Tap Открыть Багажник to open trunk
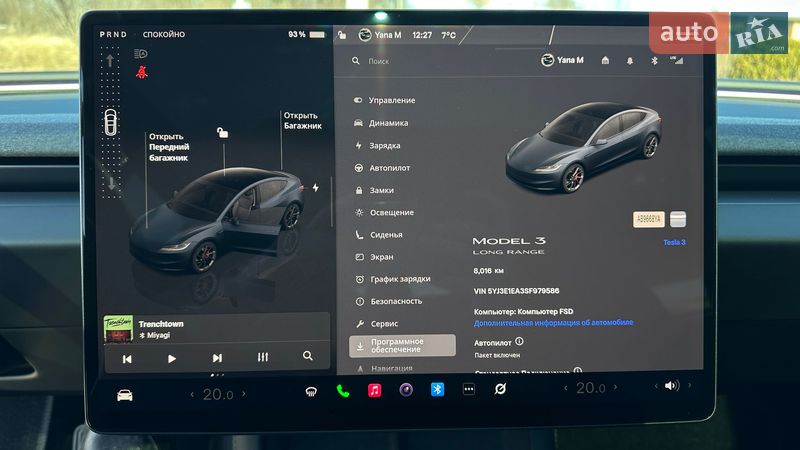The height and width of the screenshot is (450, 800). coord(303,121)
